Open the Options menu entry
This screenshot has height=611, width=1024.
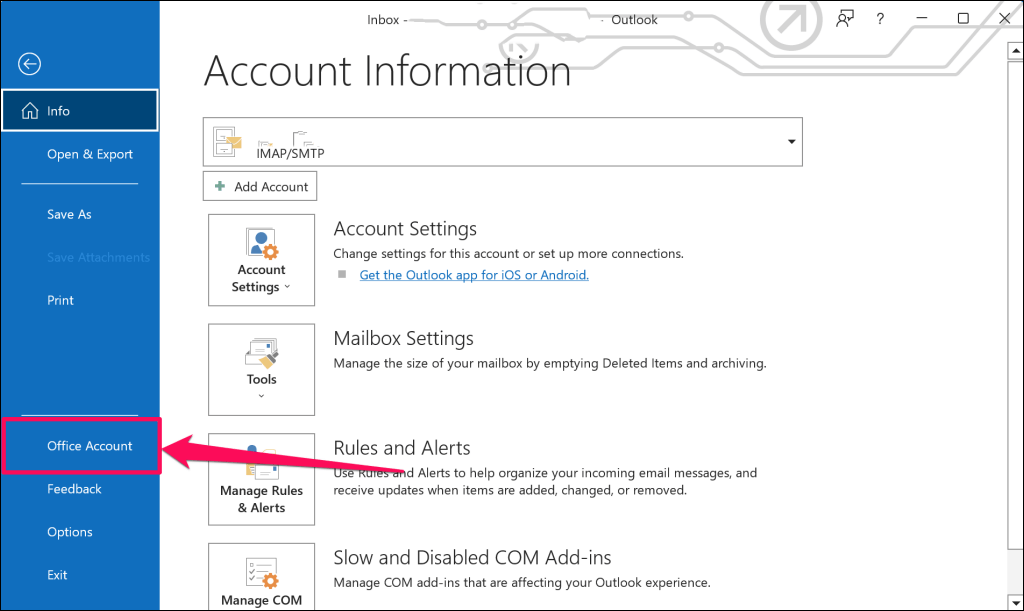point(70,532)
